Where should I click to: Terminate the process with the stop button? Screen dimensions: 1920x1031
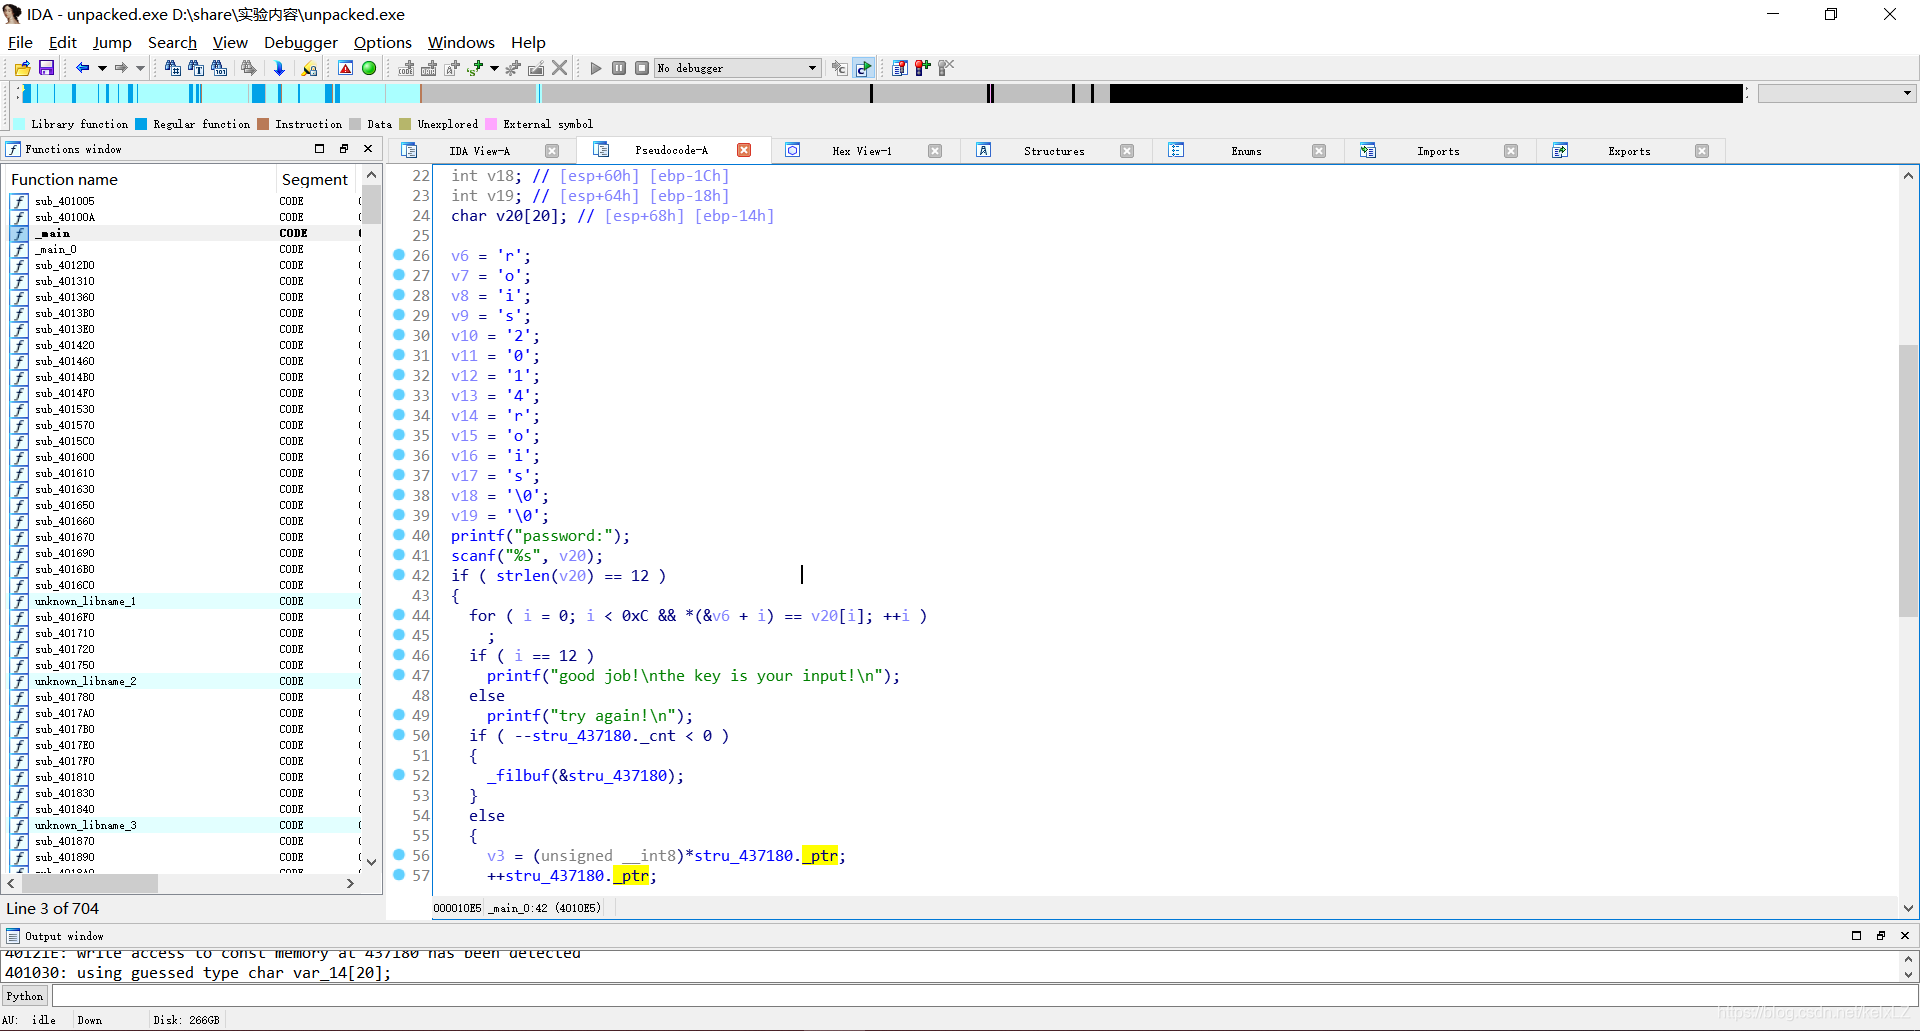[x=642, y=68]
